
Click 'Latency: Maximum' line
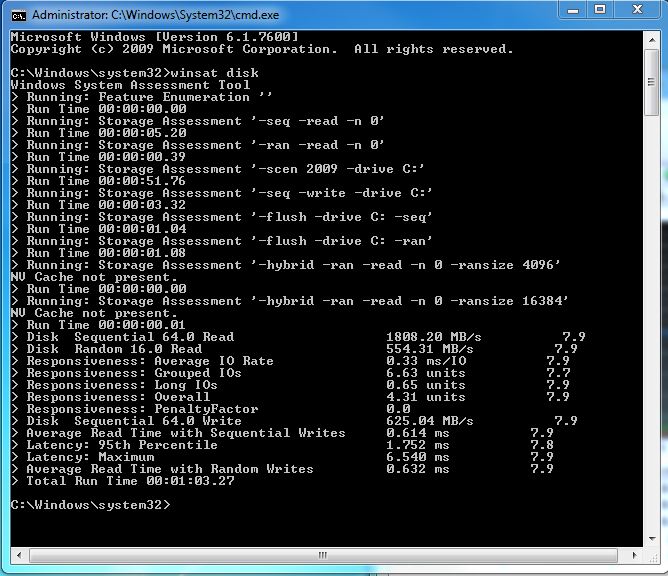coord(90,457)
